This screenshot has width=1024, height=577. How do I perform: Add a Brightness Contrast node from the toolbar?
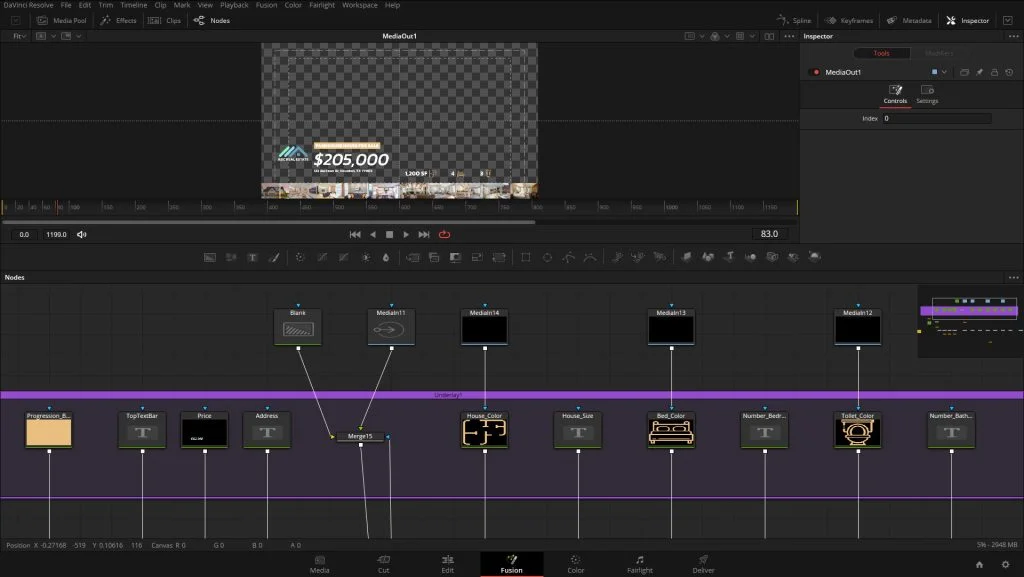tap(366, 257)
